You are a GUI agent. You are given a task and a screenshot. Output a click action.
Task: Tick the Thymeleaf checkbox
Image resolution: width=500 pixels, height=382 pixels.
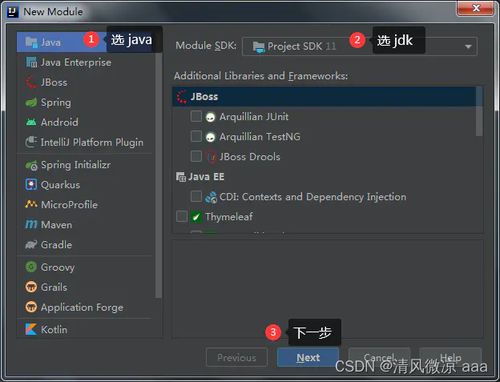[182, 216]
